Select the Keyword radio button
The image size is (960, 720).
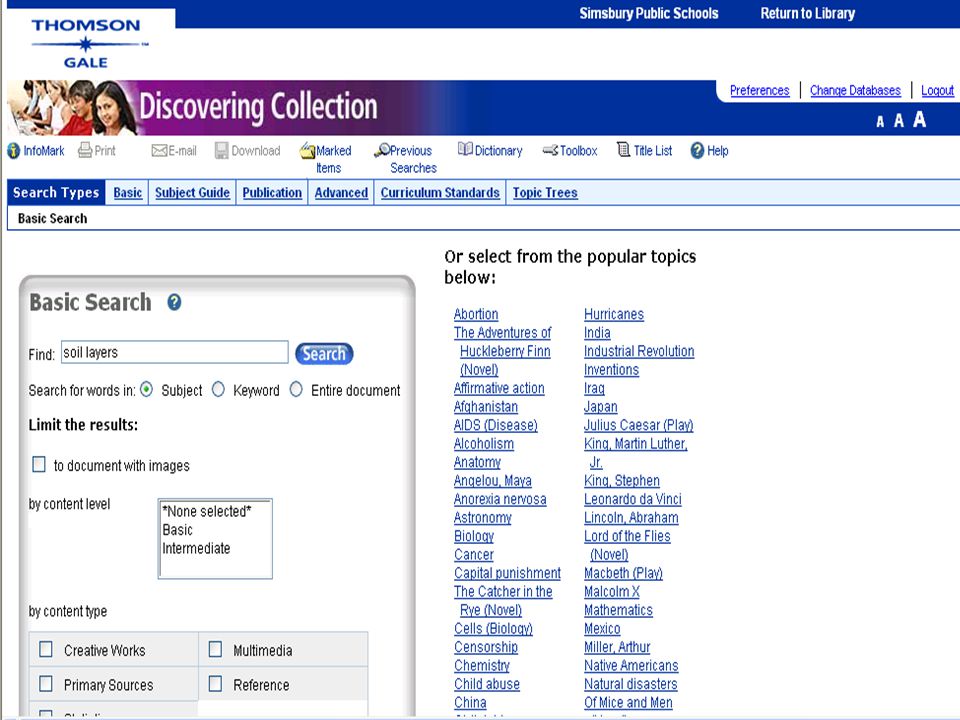[x=218, y=389]
